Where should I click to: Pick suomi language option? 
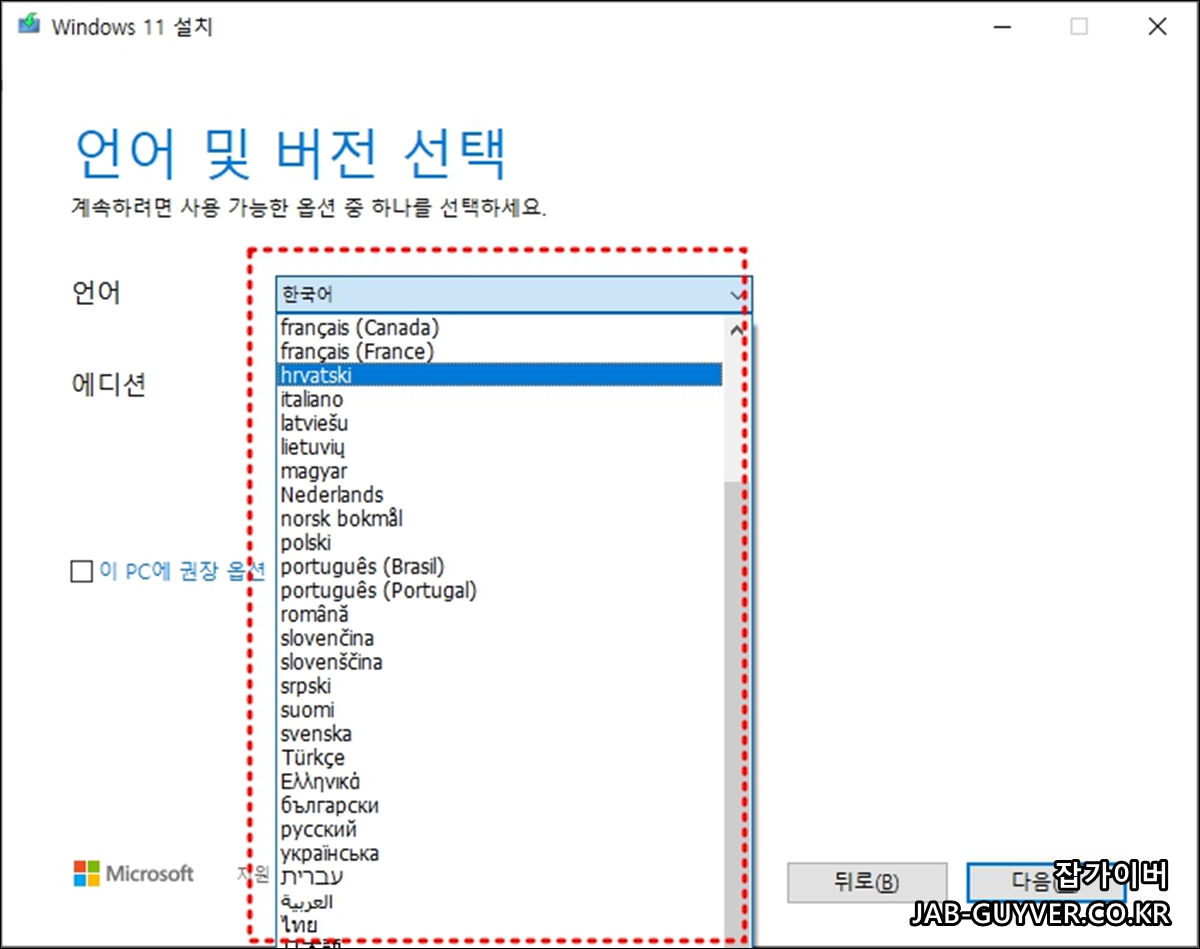tap(500, 710)
